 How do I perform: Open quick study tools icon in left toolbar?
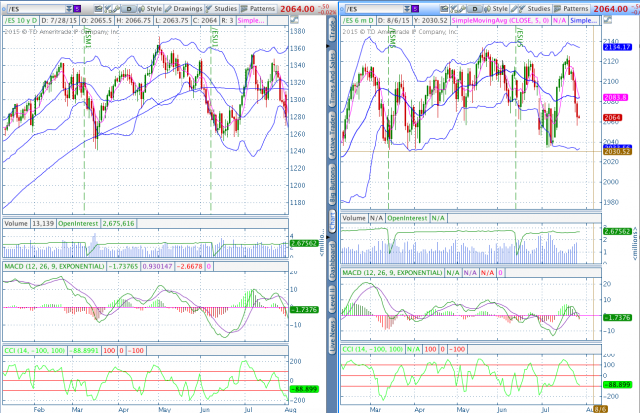pos(108,9)
